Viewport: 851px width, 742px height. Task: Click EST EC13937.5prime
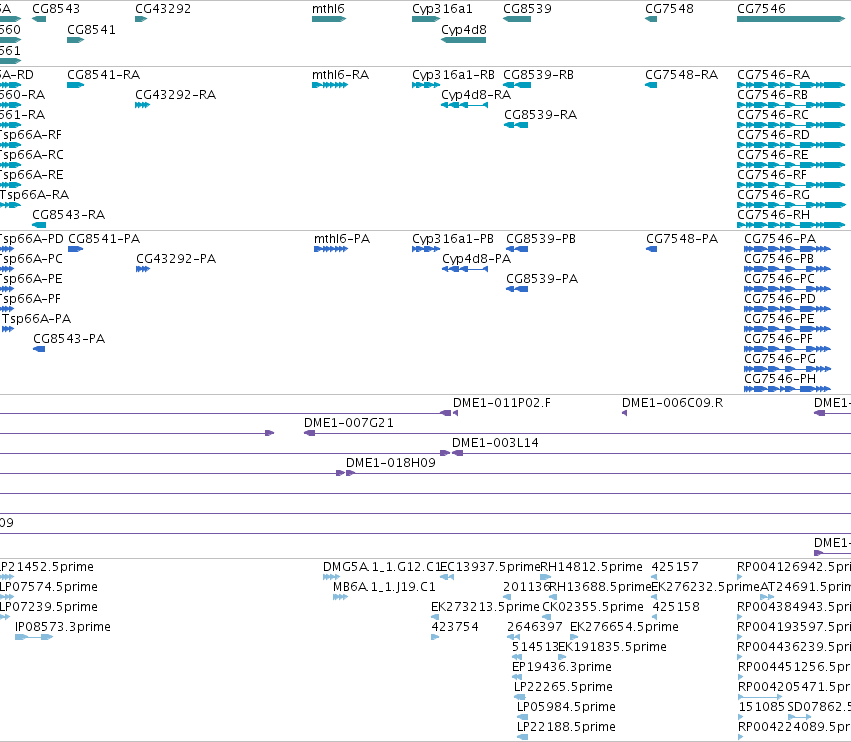click(490, 567)
